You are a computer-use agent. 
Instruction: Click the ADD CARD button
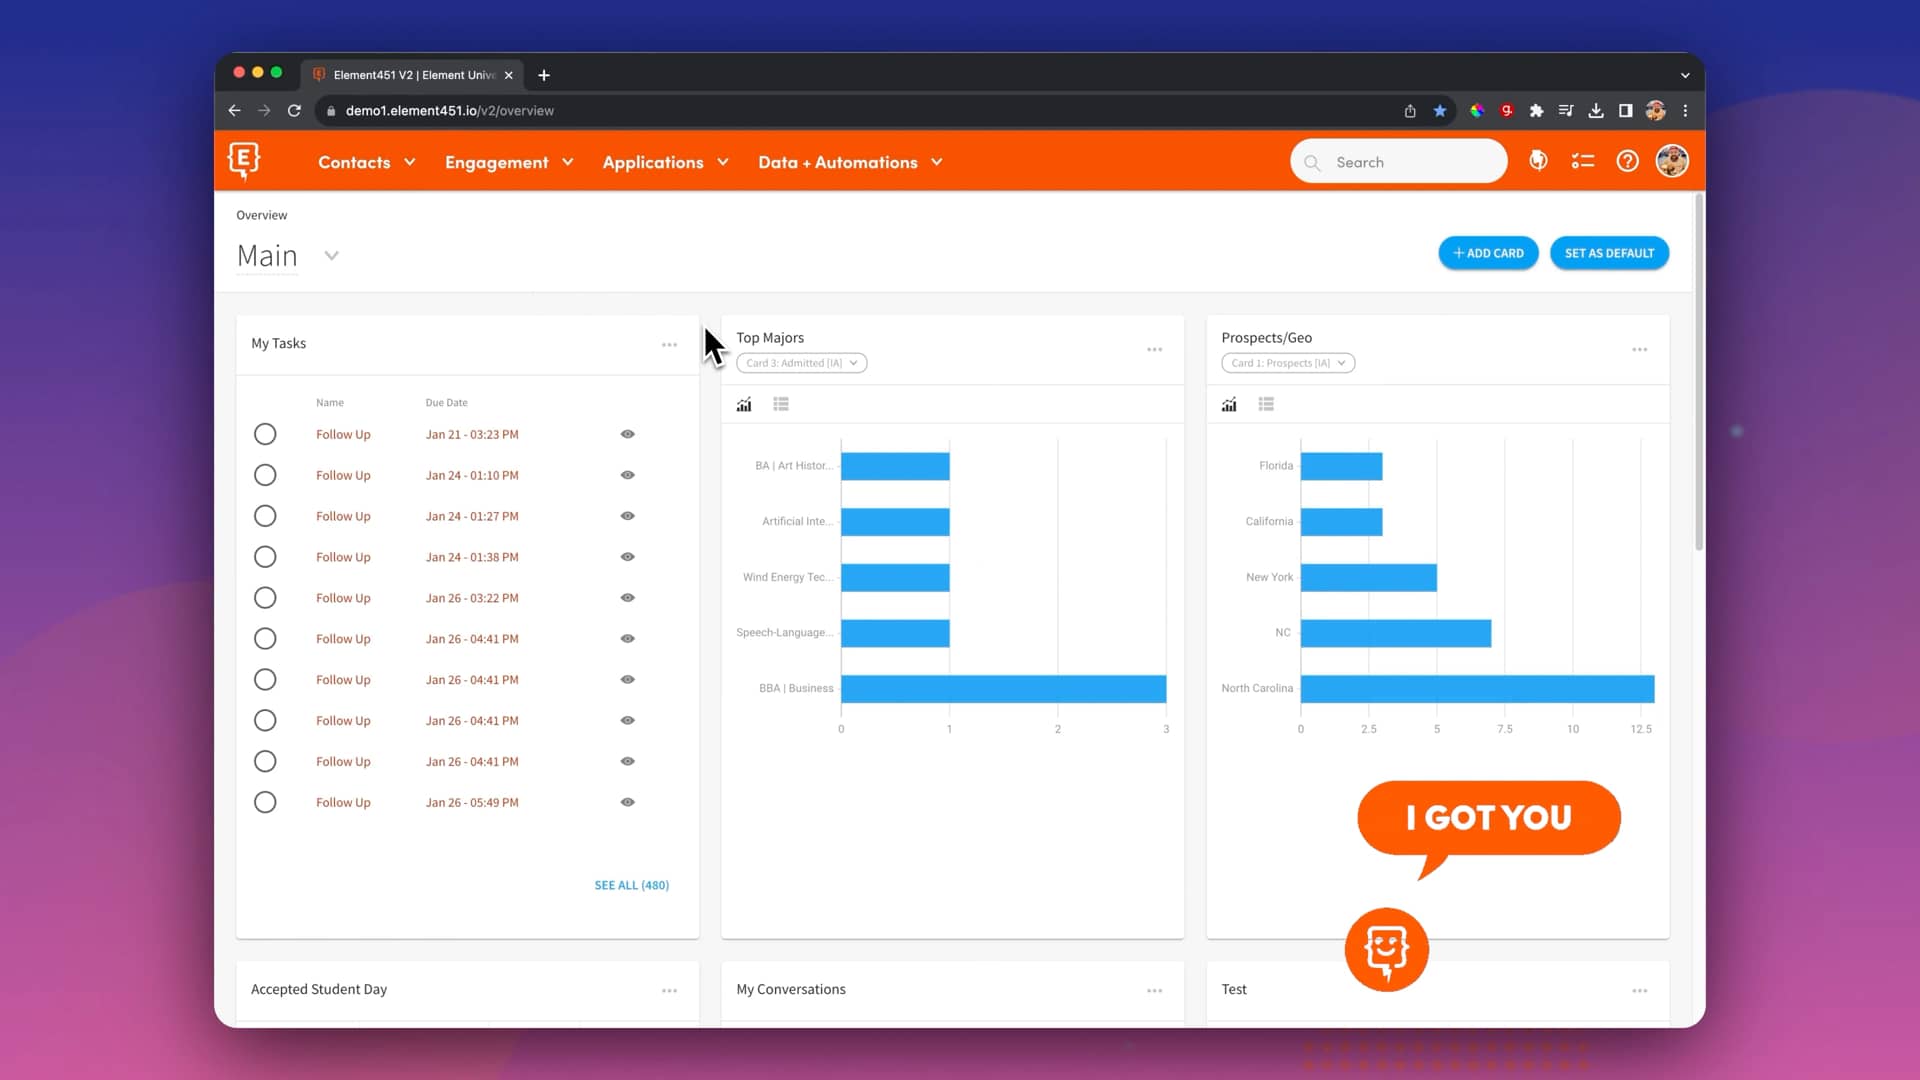(1488, 253)
